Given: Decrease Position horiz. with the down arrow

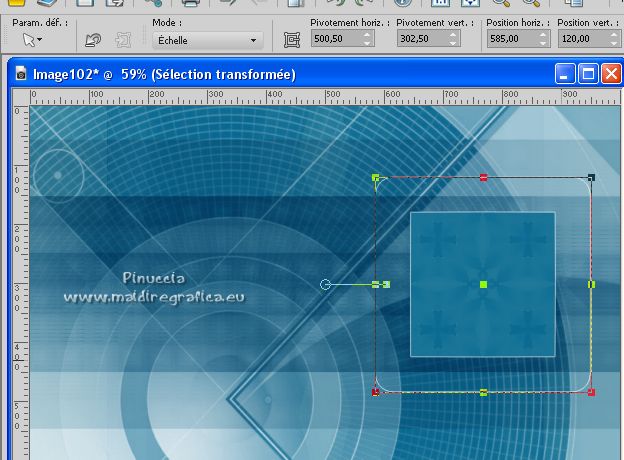Looking at the screenshot, I should pyautogui.click(x=543, y=43).
